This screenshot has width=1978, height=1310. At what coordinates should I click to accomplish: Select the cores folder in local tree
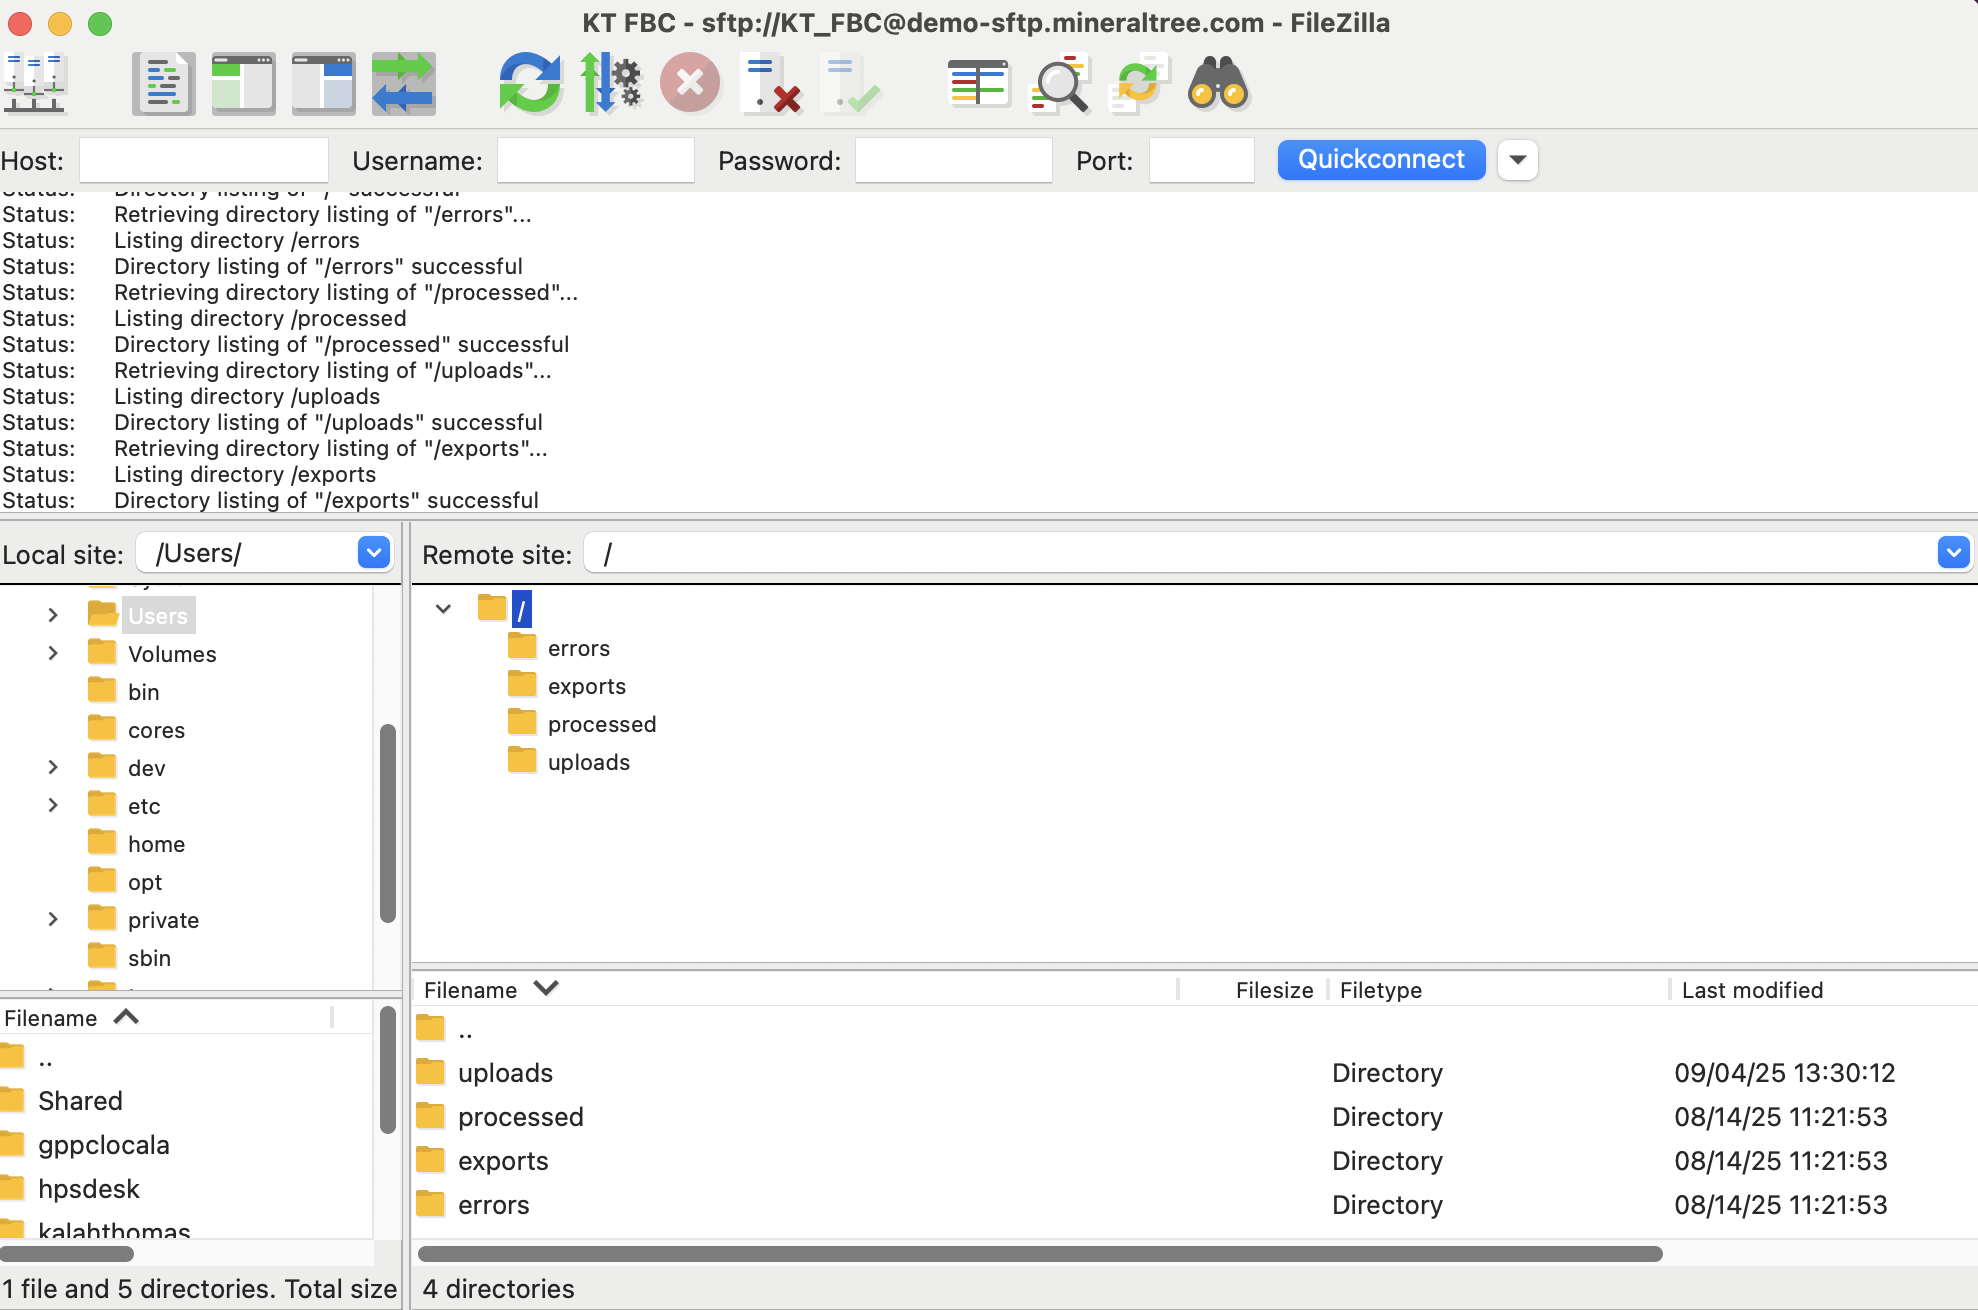[x=156, y=730]
